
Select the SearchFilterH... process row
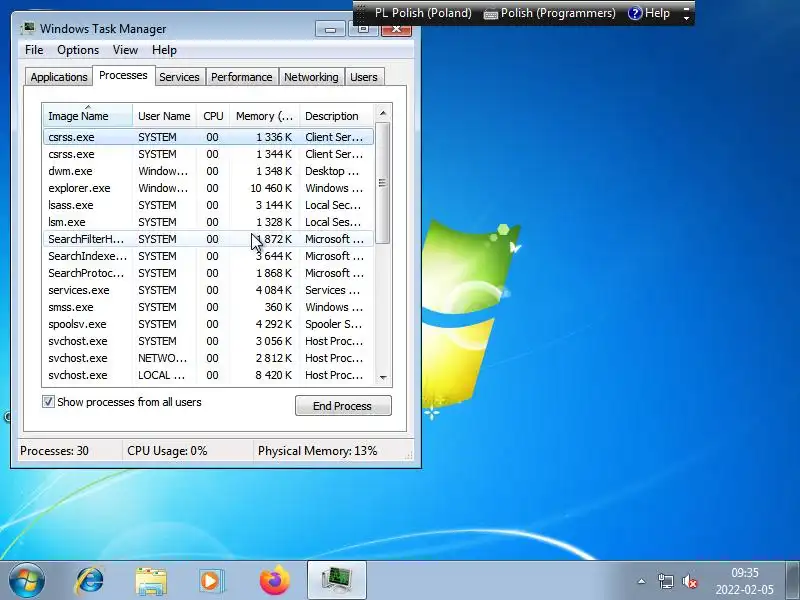pyautogui.click(x=208, y=239)
